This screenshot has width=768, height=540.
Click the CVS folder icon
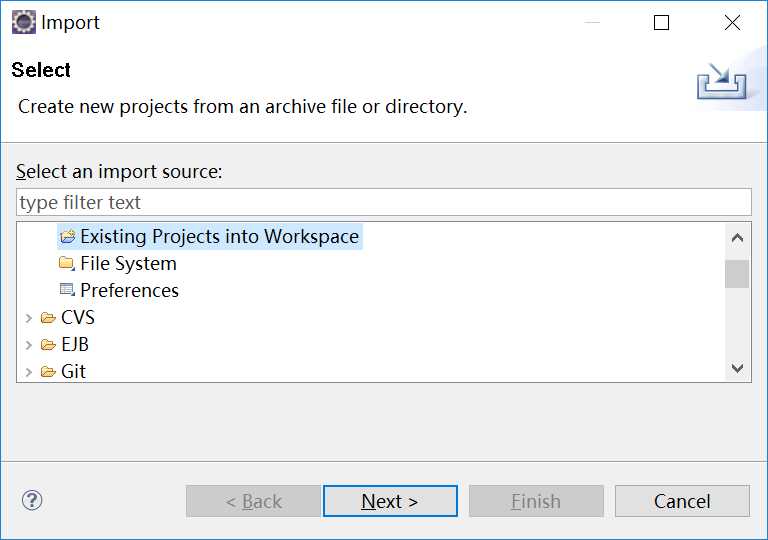48,318
